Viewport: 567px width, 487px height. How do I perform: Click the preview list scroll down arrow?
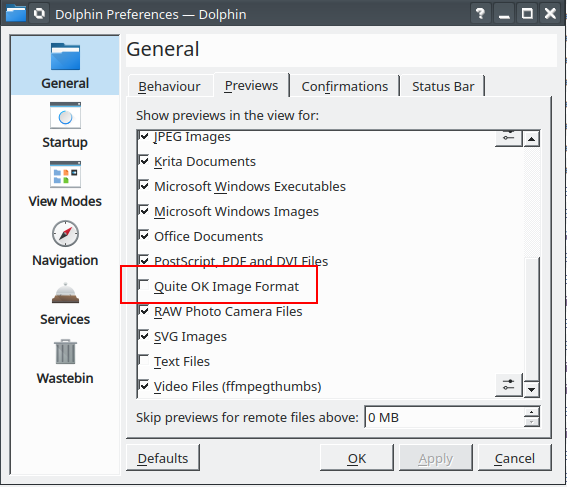531,389
